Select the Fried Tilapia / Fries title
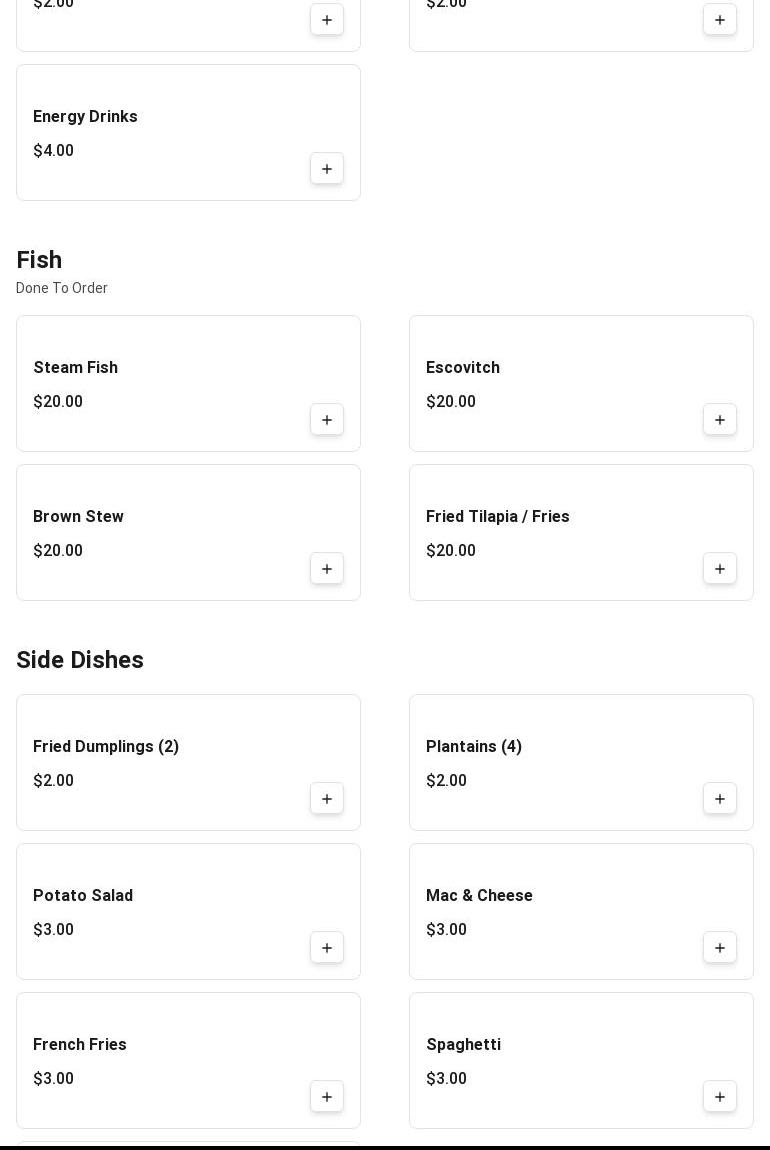 coord(498,517)
